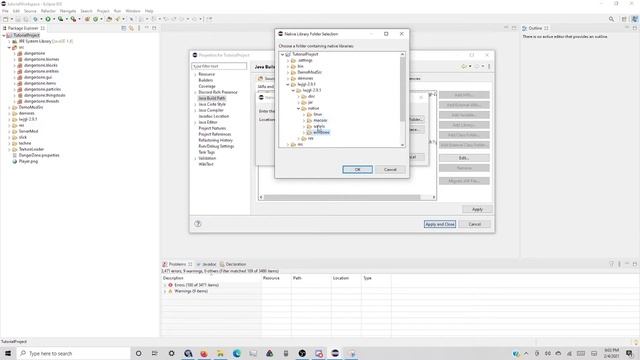Viewport: 640px width, 360px height.
Task: Open the Window menu
Action: tap(133, 11)
